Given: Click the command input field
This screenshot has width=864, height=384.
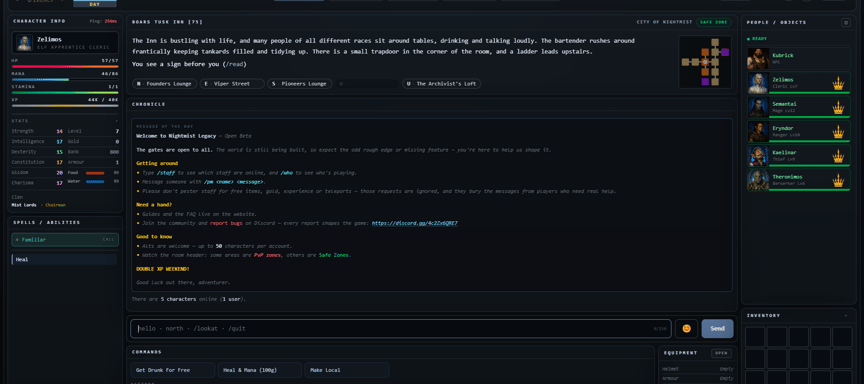Looking at the screenshot, I should pyautogui.click(x=401, y=328).
